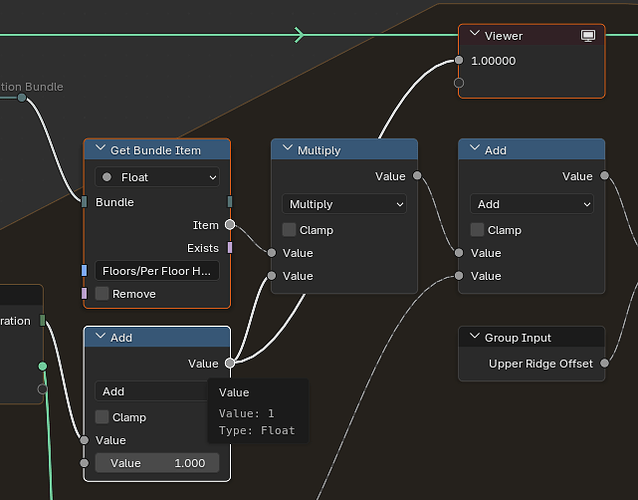The height and width of the screenshot is (500, 638).
Task: Enable Clamp in the Multiply node
Action: tap(289, 230)
